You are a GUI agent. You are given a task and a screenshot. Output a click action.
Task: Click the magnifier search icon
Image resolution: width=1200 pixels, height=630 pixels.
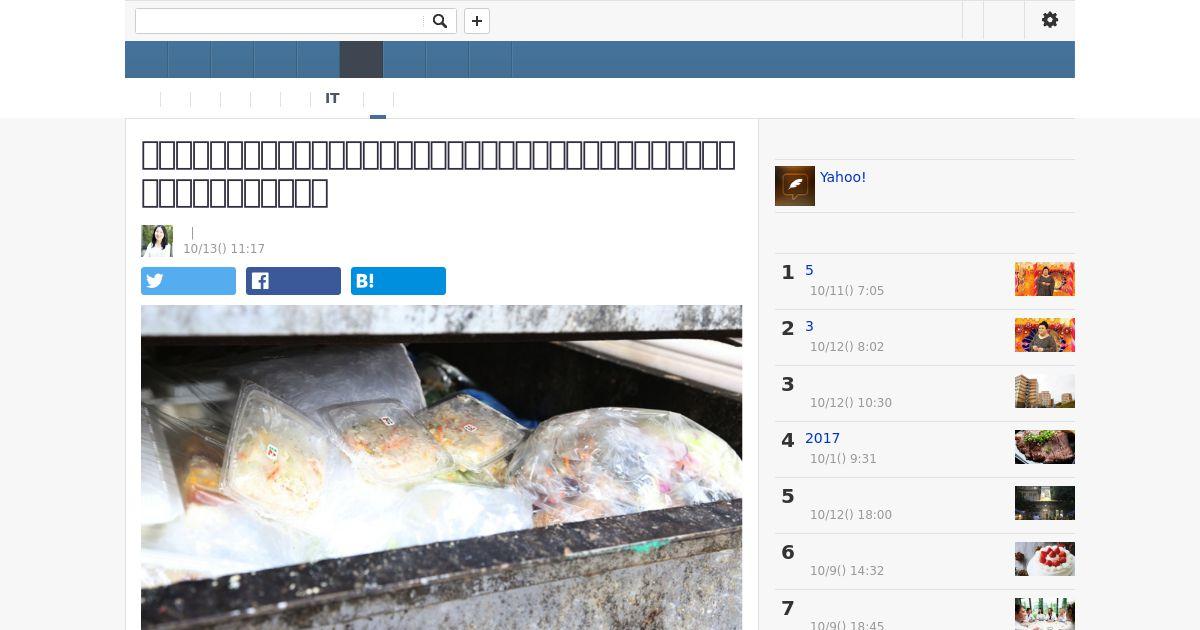[x=439, y=21]
